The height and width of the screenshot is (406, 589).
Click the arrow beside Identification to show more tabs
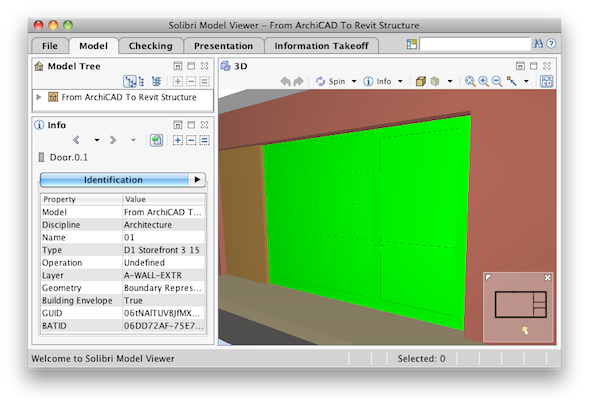197,180
